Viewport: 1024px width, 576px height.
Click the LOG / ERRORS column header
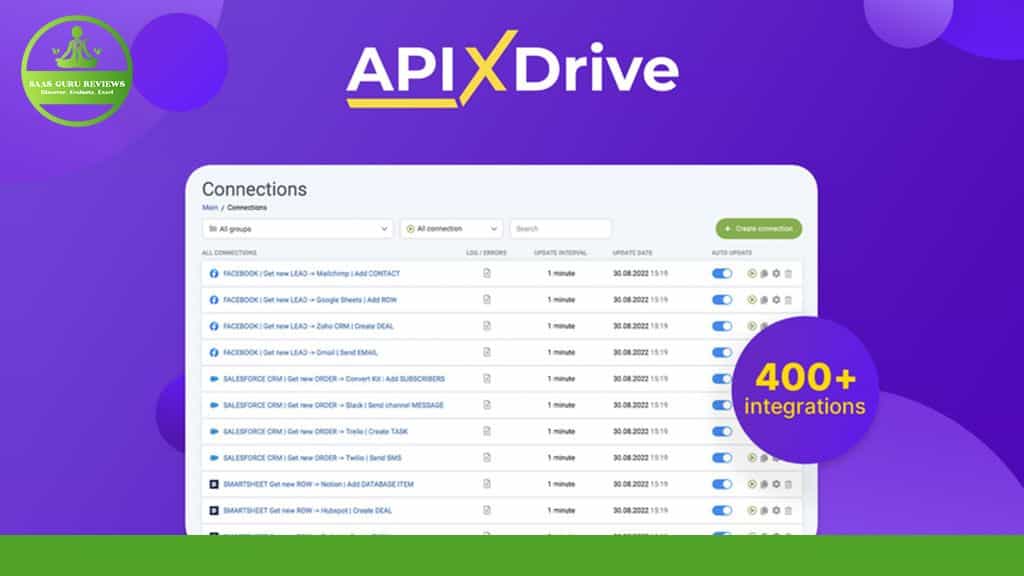click(x=486, y=253)
